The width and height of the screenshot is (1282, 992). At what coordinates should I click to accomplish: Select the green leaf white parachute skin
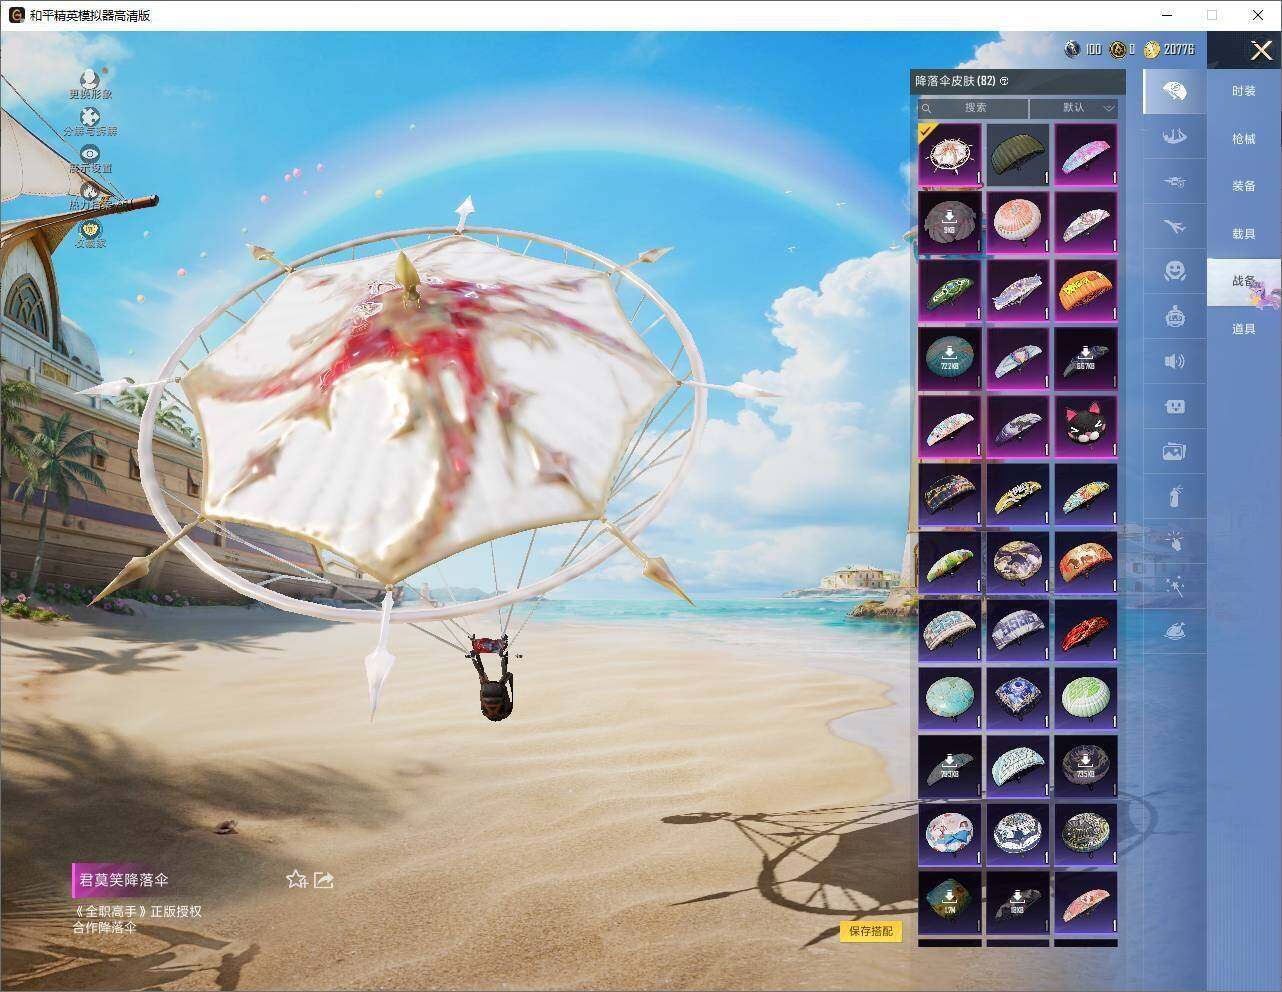pyautogui.click(x=1086, y=698)
